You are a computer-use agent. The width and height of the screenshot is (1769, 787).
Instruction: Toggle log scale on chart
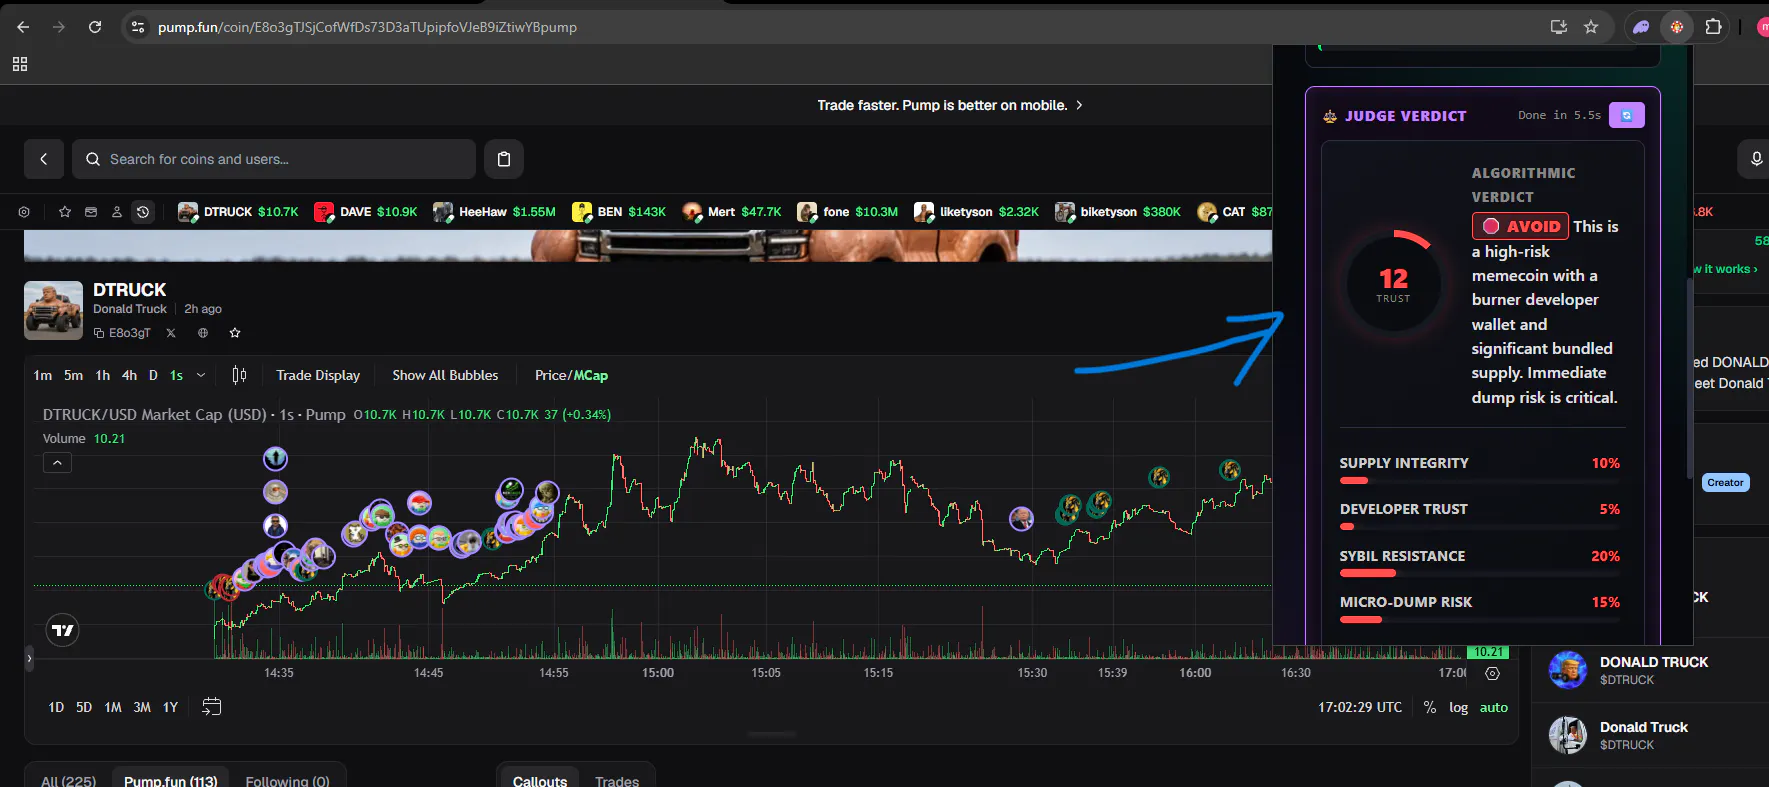(x=1459, y=707)
